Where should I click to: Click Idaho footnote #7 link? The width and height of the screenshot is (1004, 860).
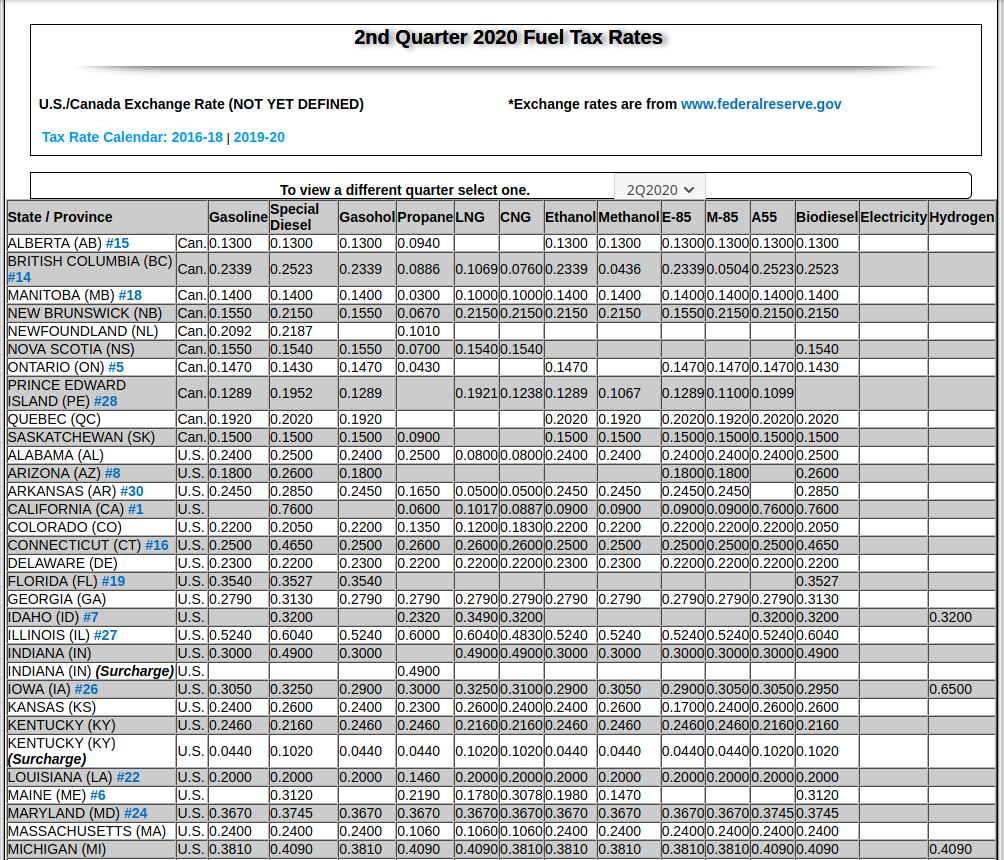tap(90, 617)
